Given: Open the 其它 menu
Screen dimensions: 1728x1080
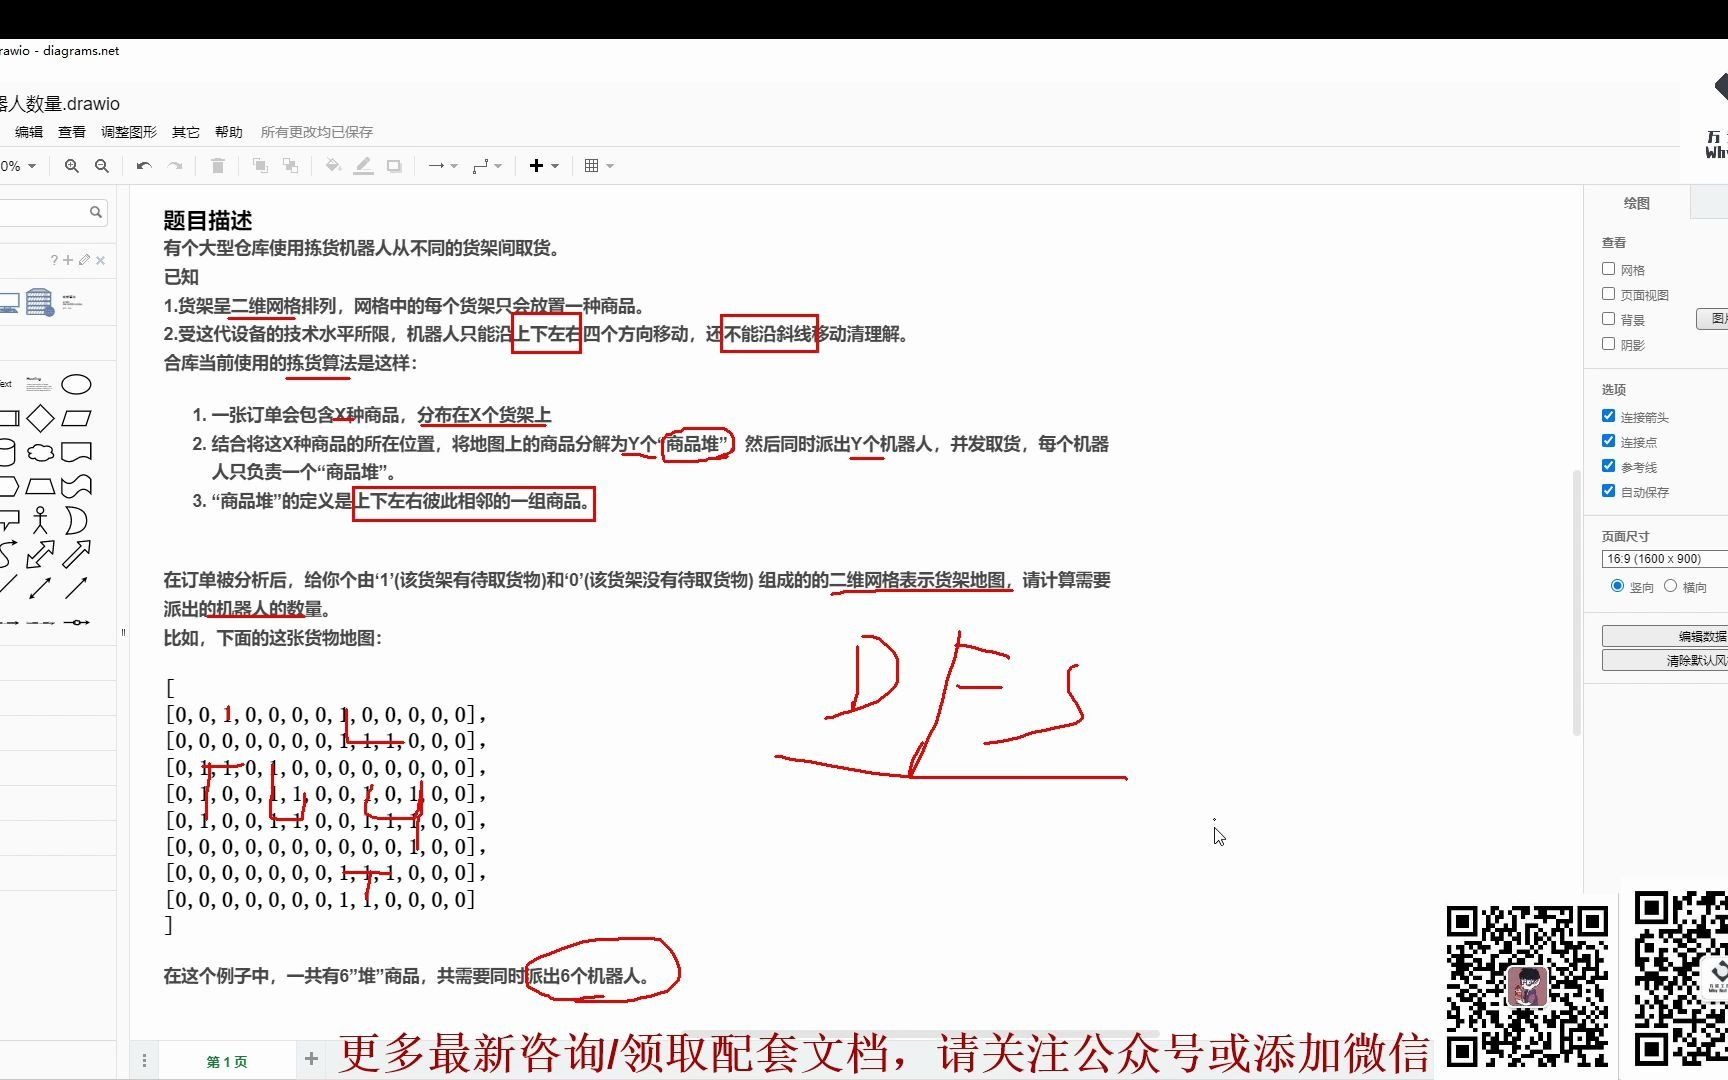Looking at the screenshot, I should point(186,132).
